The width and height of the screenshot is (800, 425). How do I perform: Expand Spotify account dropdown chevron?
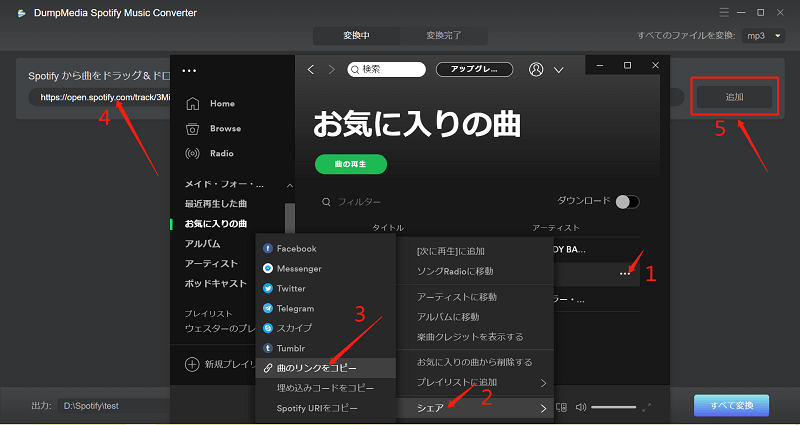coord(559,70)
